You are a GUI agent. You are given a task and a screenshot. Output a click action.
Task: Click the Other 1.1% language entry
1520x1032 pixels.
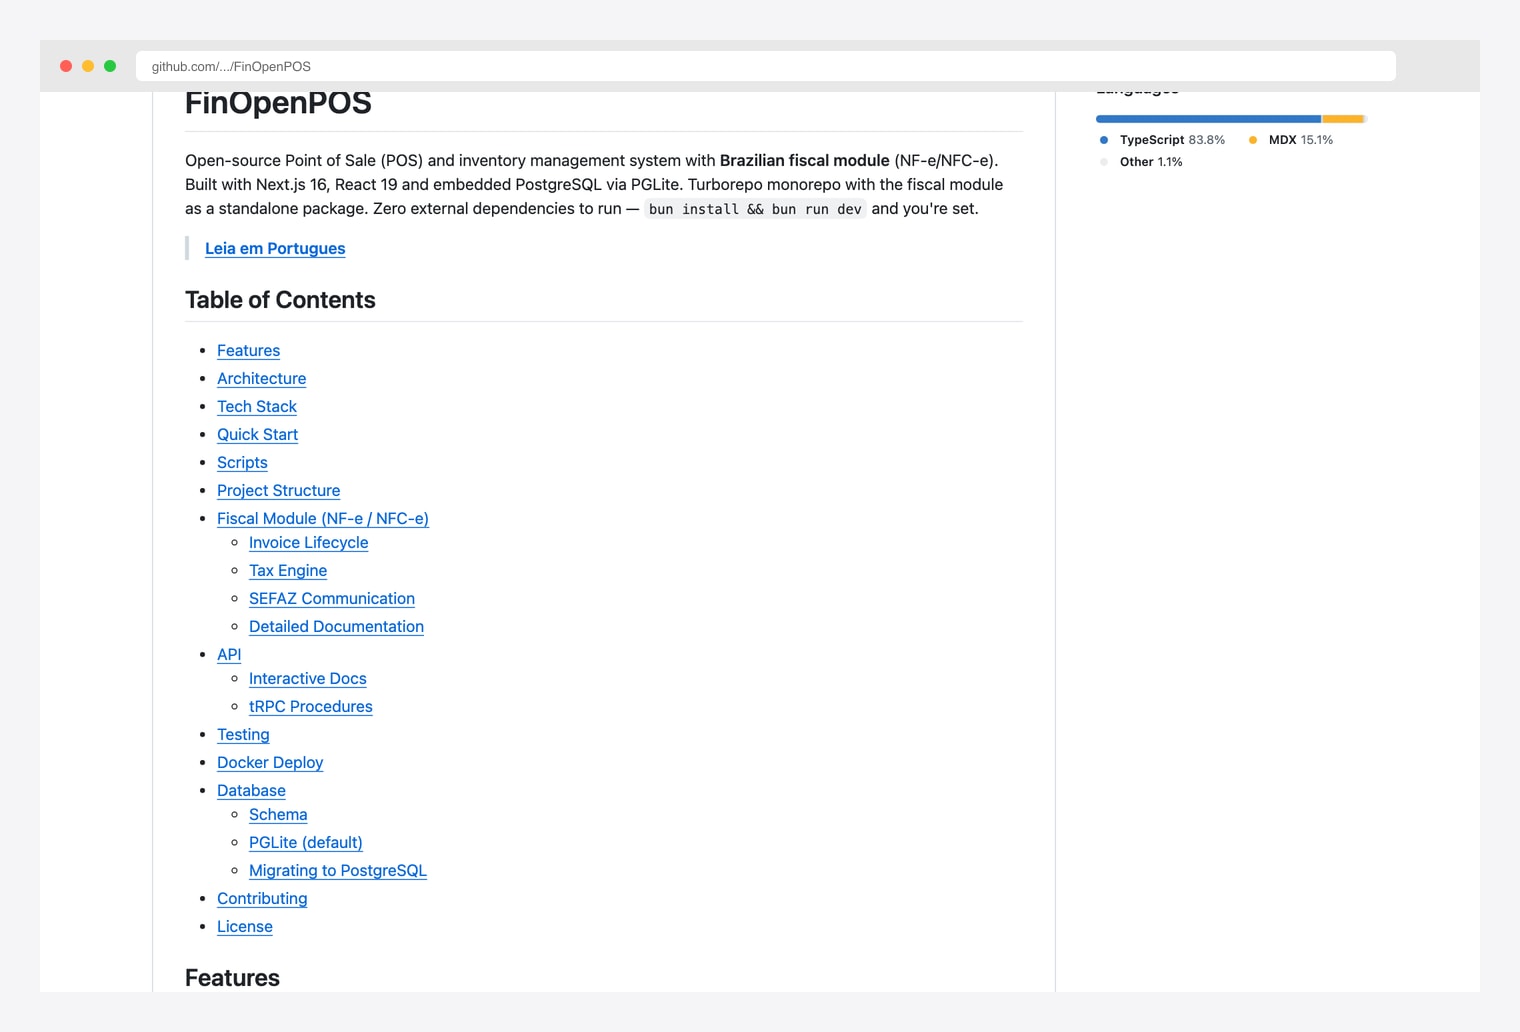click(1141, 162)
